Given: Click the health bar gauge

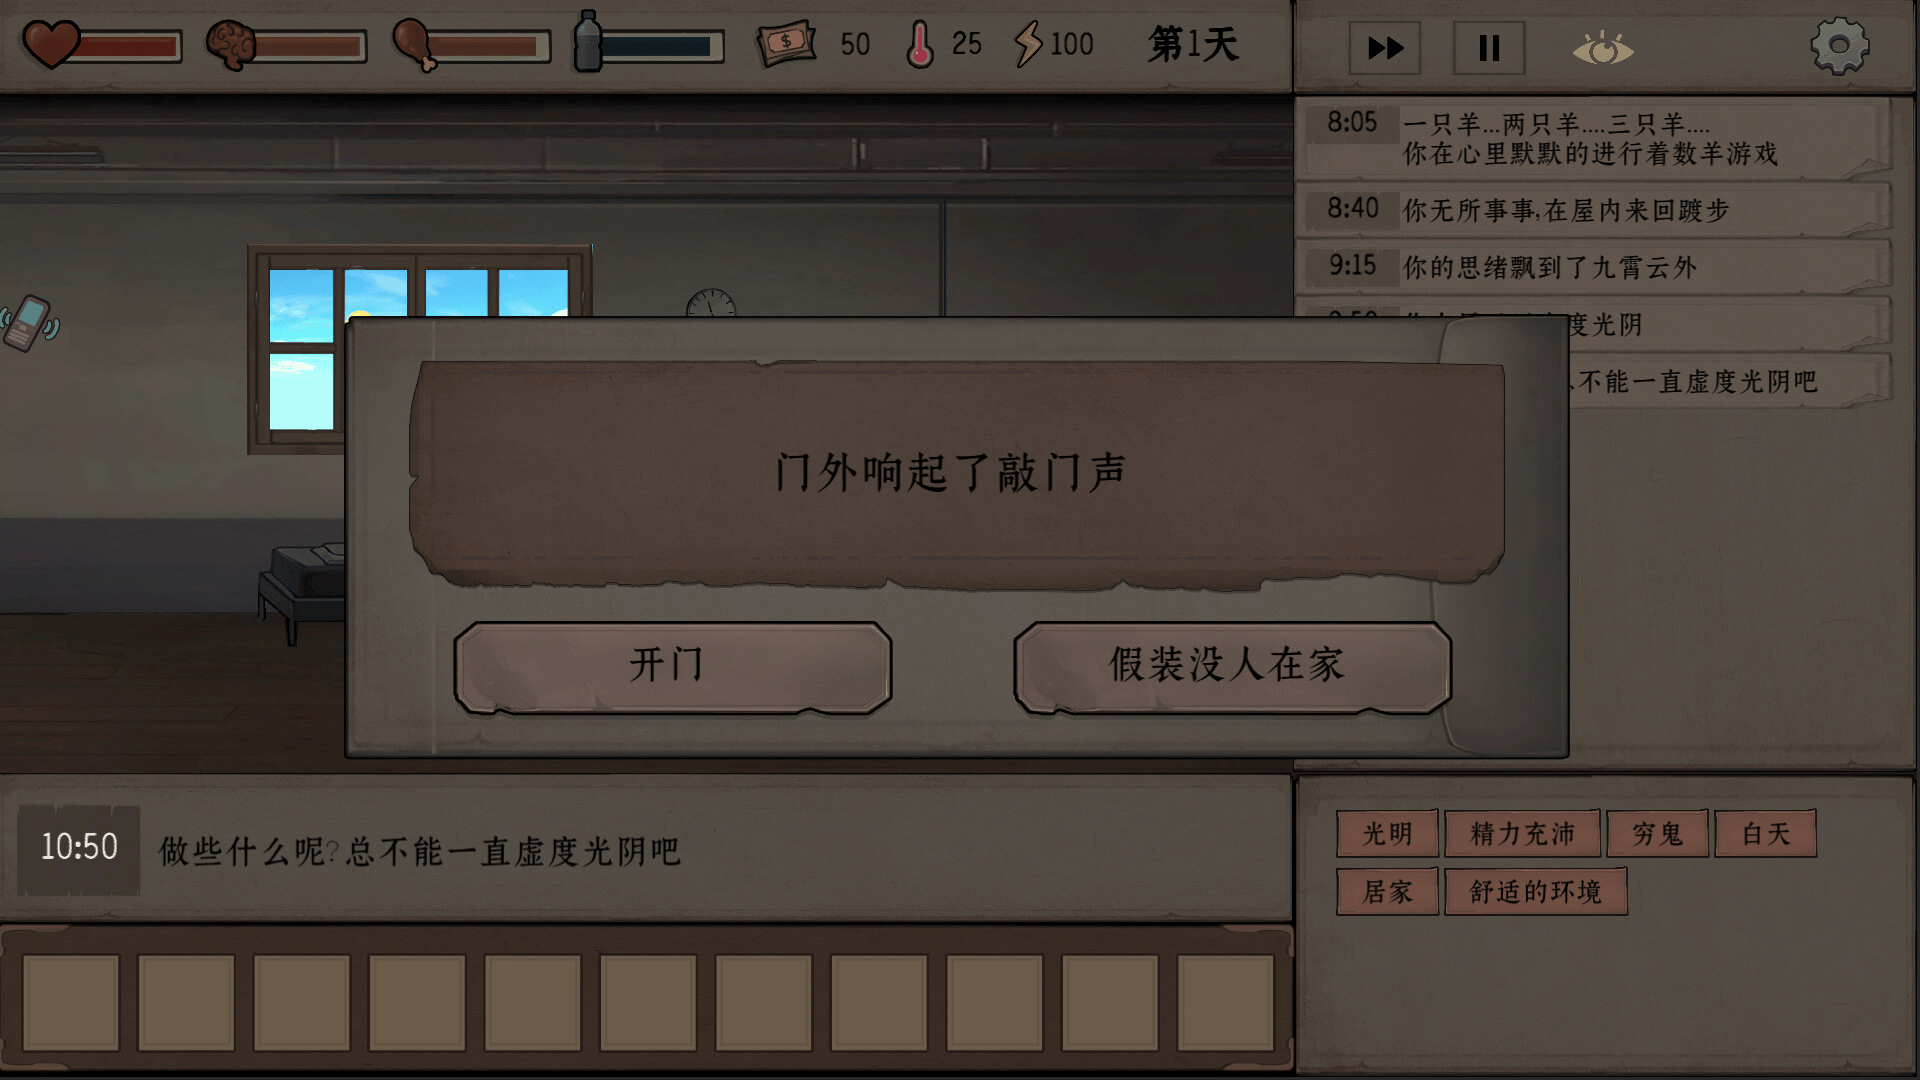Looking at the screenshot, I should pyautogui.click(x=128, y=47).
